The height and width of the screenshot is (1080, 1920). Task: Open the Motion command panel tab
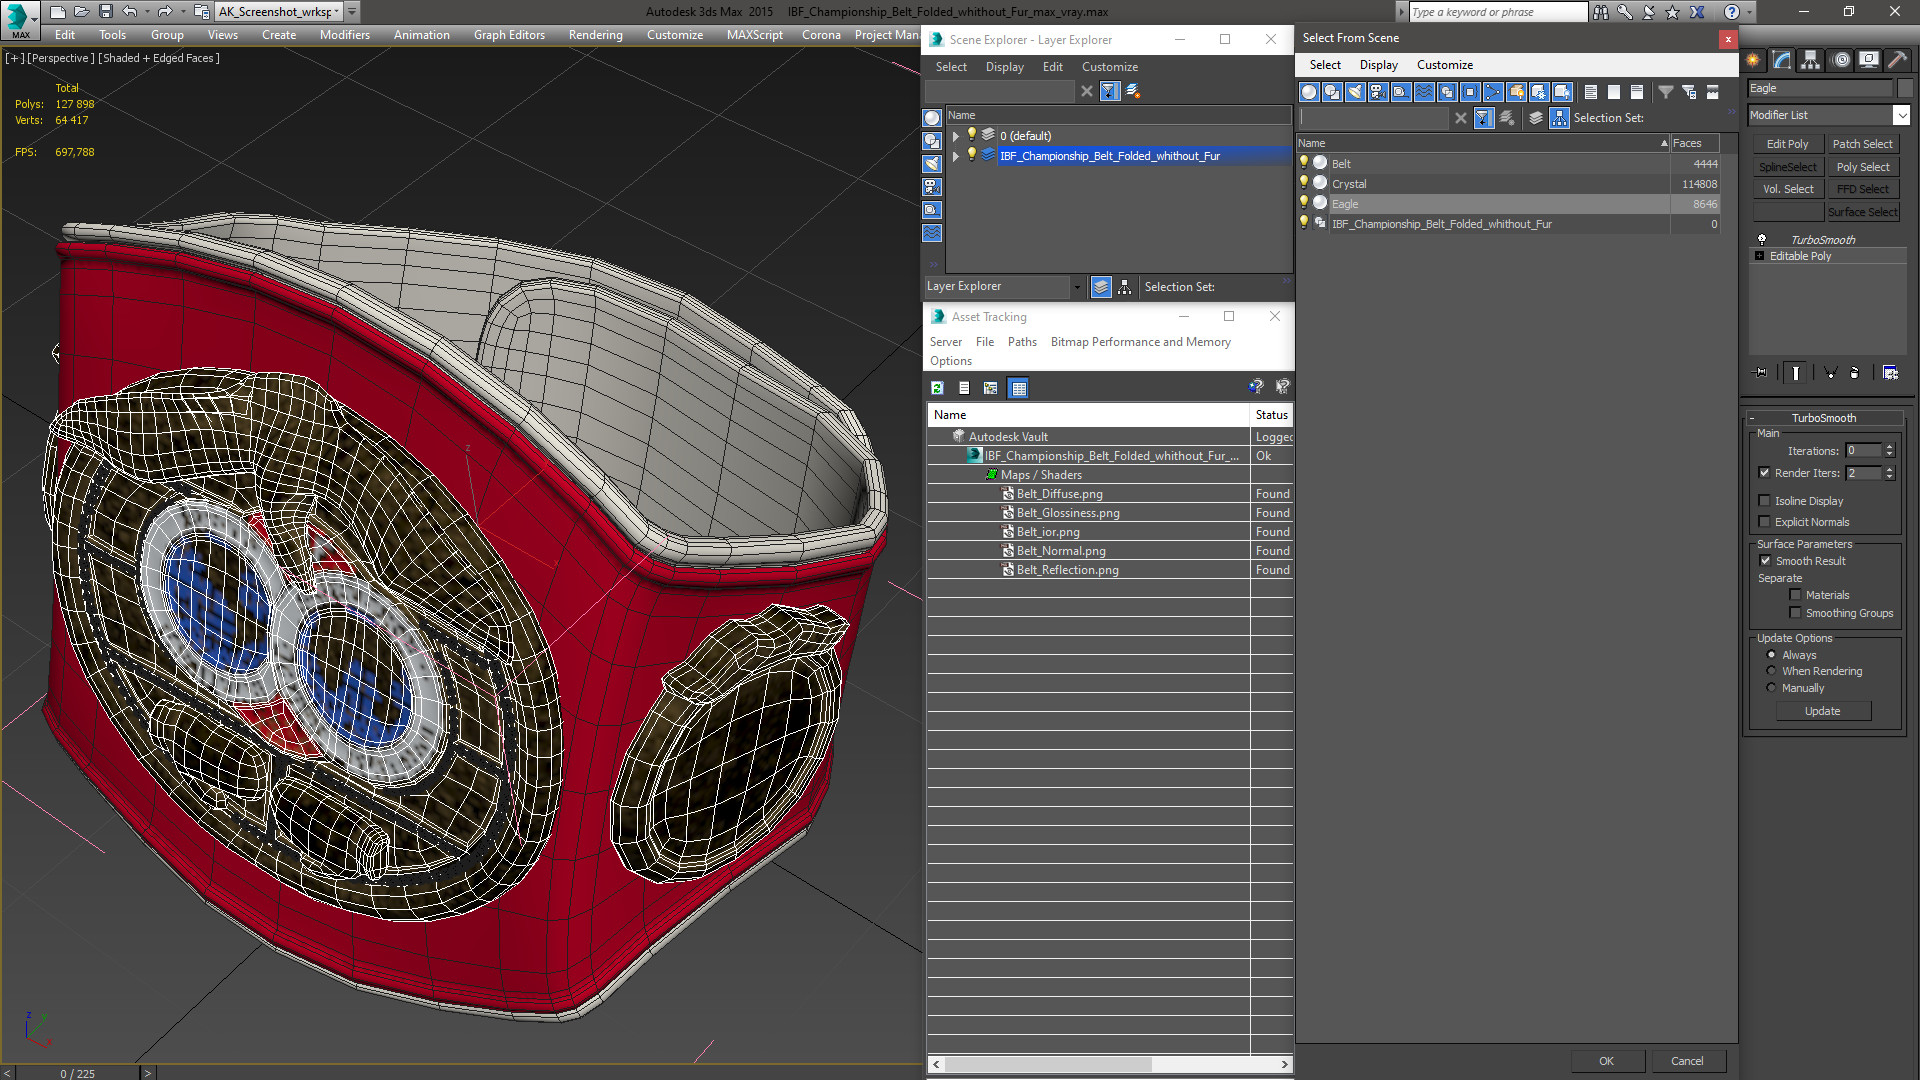[1840, 60]
